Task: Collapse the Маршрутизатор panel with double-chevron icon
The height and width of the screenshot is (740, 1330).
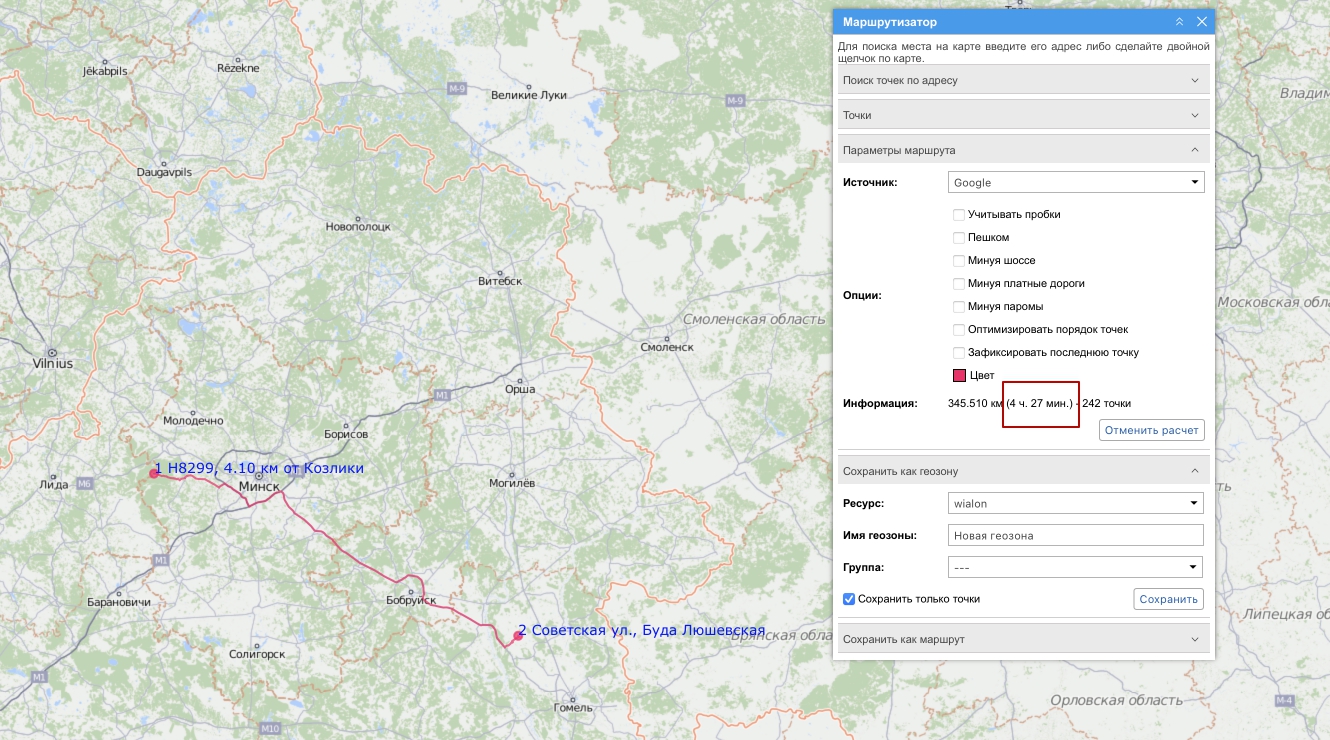Action: (1179, 22)
